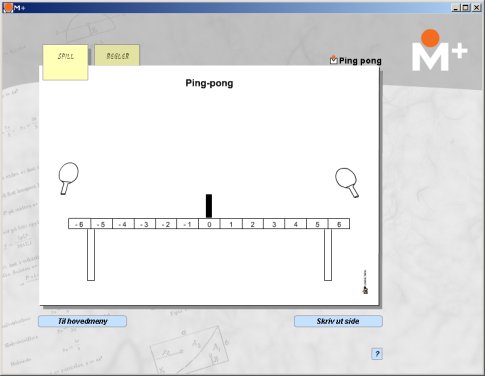485x376 pixels.
Task: Minimize the M+ window
Action: click(456, 7)
